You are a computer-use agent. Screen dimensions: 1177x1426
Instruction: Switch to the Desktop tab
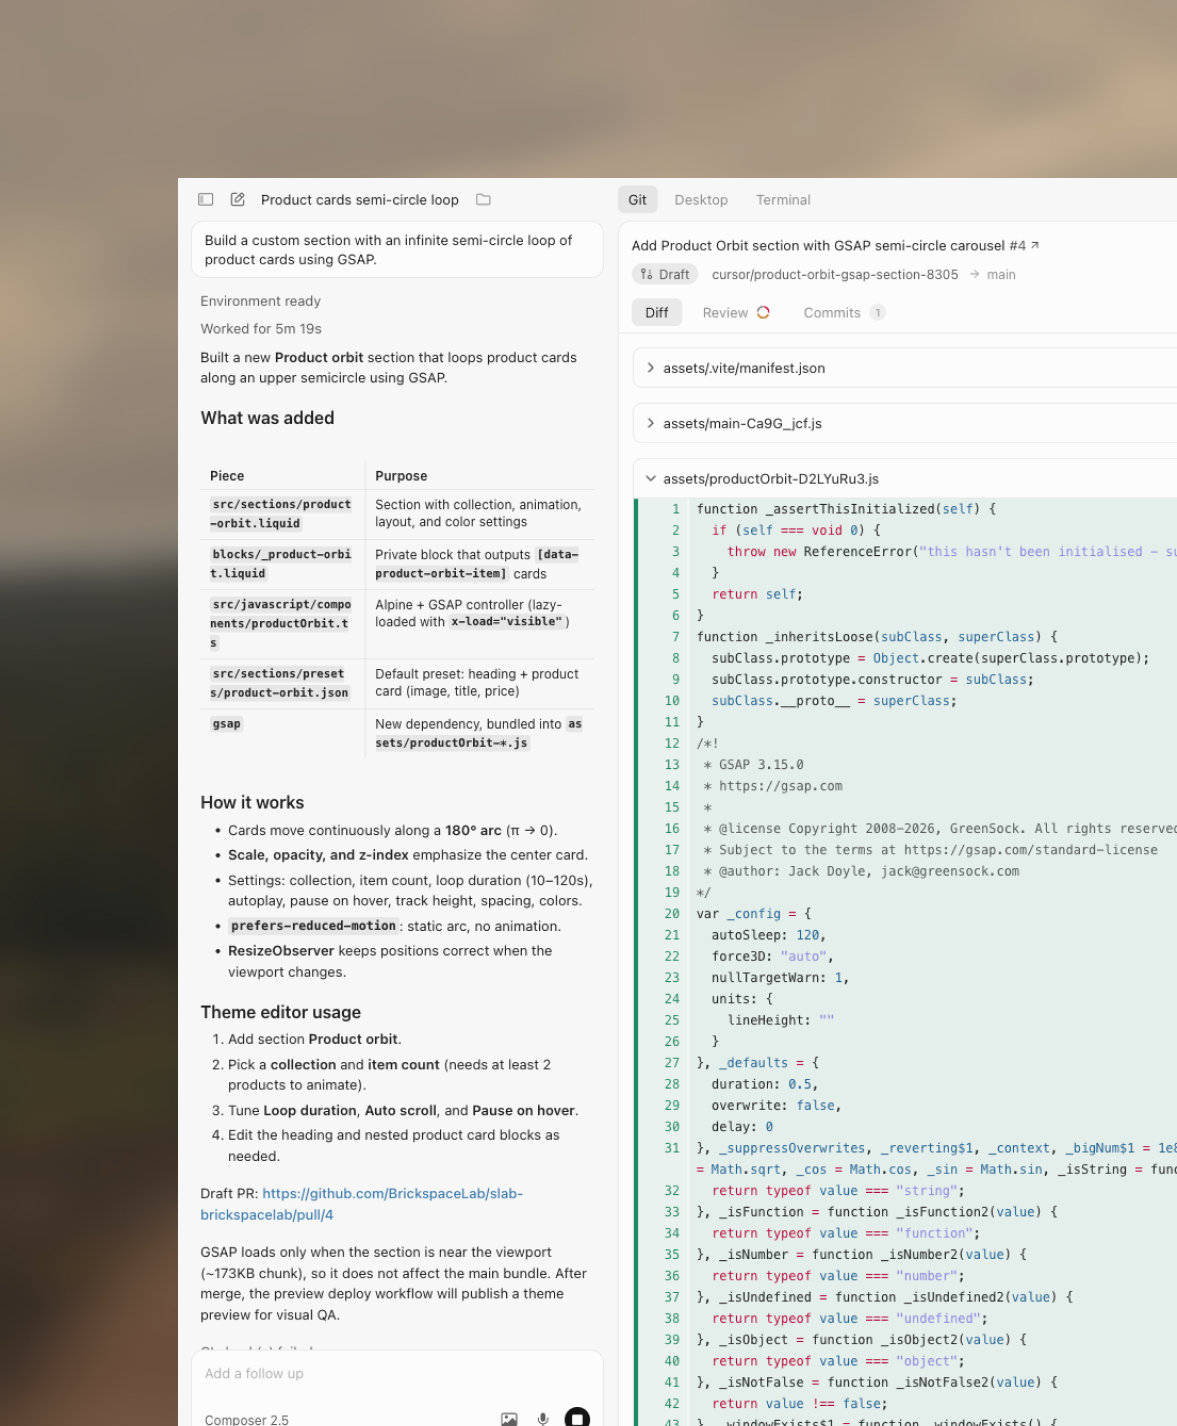pyautogui.click(x=701, y=200)
